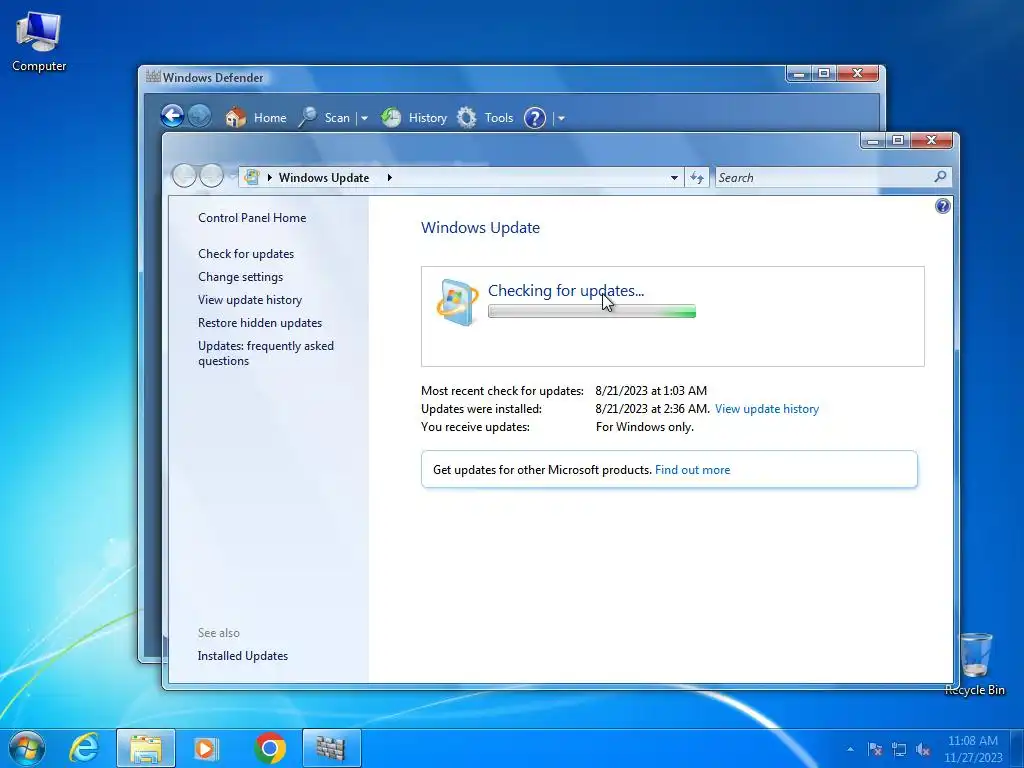The image size is (1024, 768).
Task: Click Windows Update forward navigation button
Action: click(211, 175)
